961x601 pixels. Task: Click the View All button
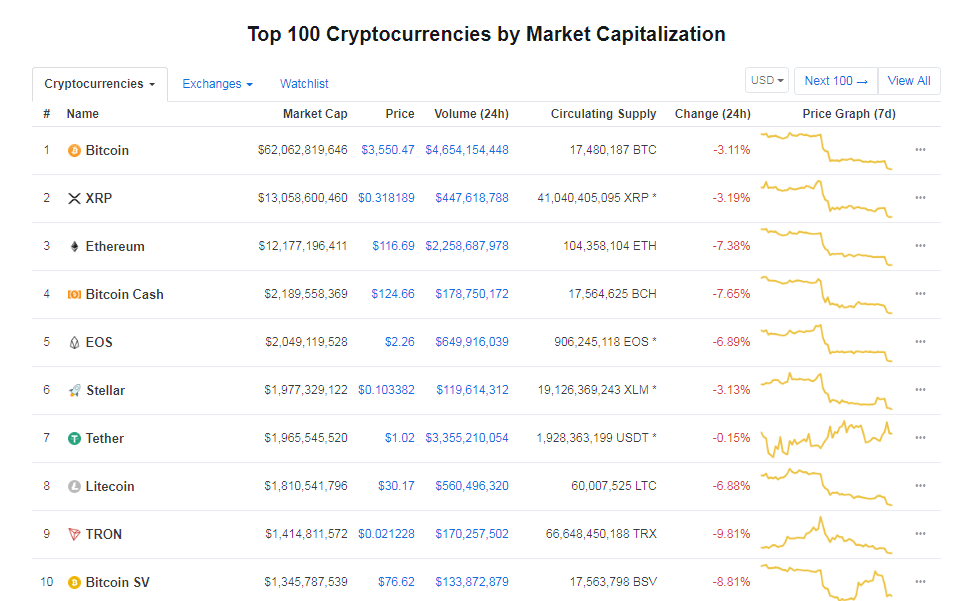click(909, 81)
